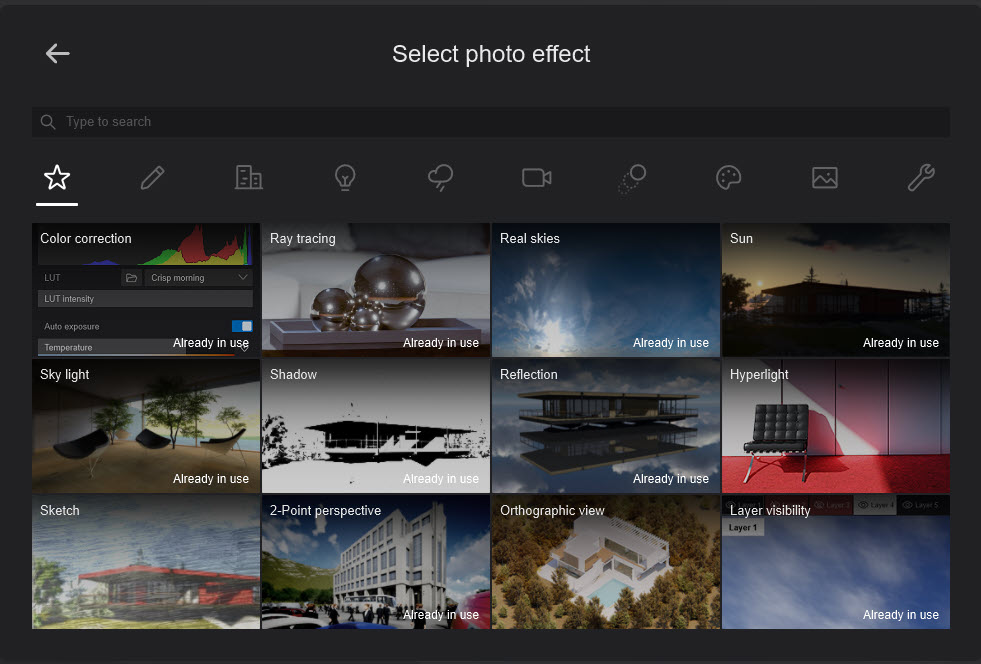Toggle Auto exposure switch in Color correction preview
Screen dimensions: 981x664
click(242, 326)
